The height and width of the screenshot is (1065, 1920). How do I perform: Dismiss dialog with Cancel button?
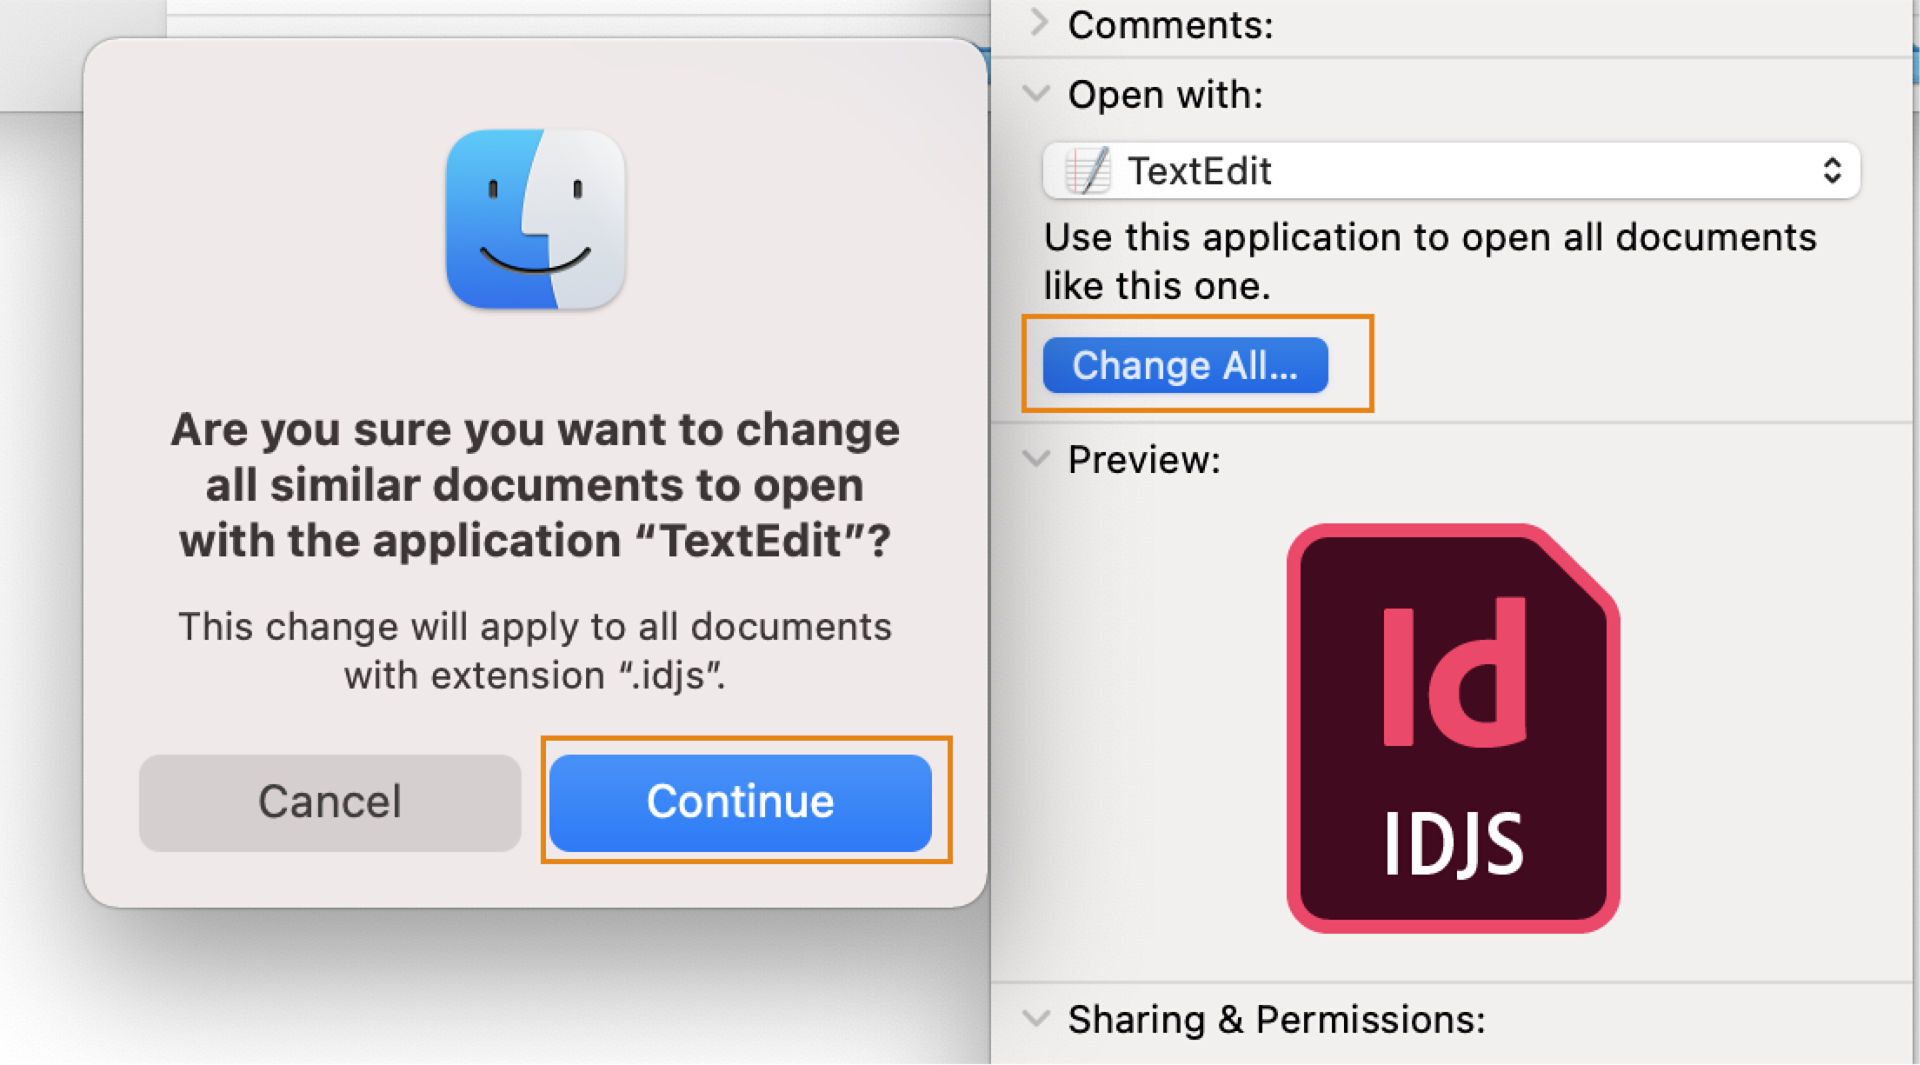coord(330,802)
